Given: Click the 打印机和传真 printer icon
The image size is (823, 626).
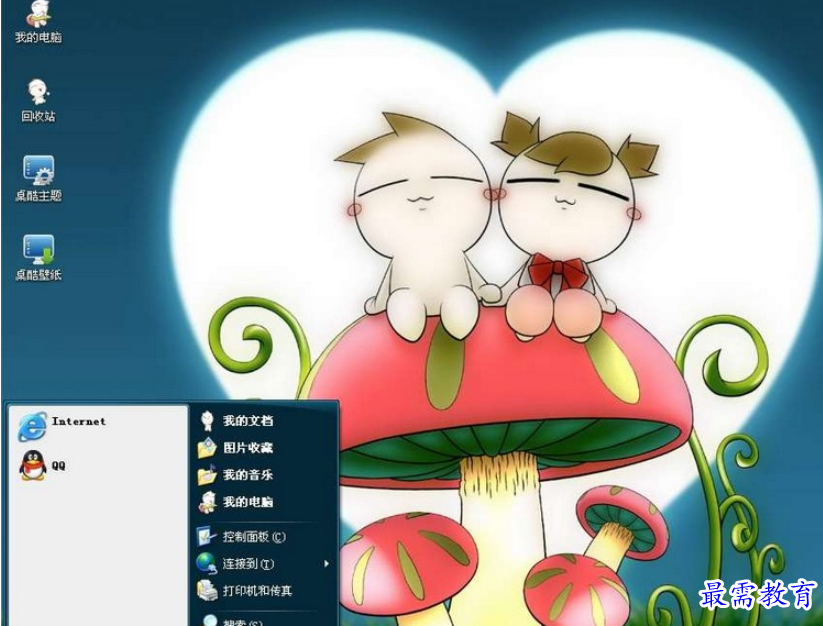Looking at the screenshot, I should click(207, 591).
